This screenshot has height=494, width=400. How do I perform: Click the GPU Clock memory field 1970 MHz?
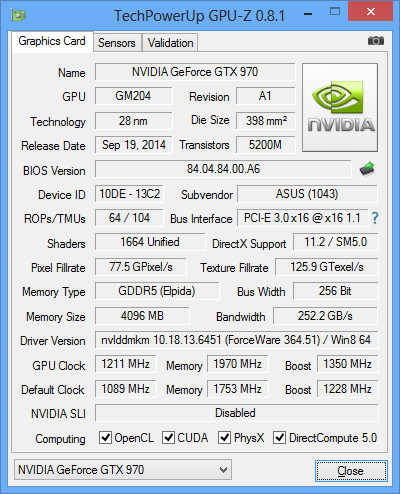[237, 364]
